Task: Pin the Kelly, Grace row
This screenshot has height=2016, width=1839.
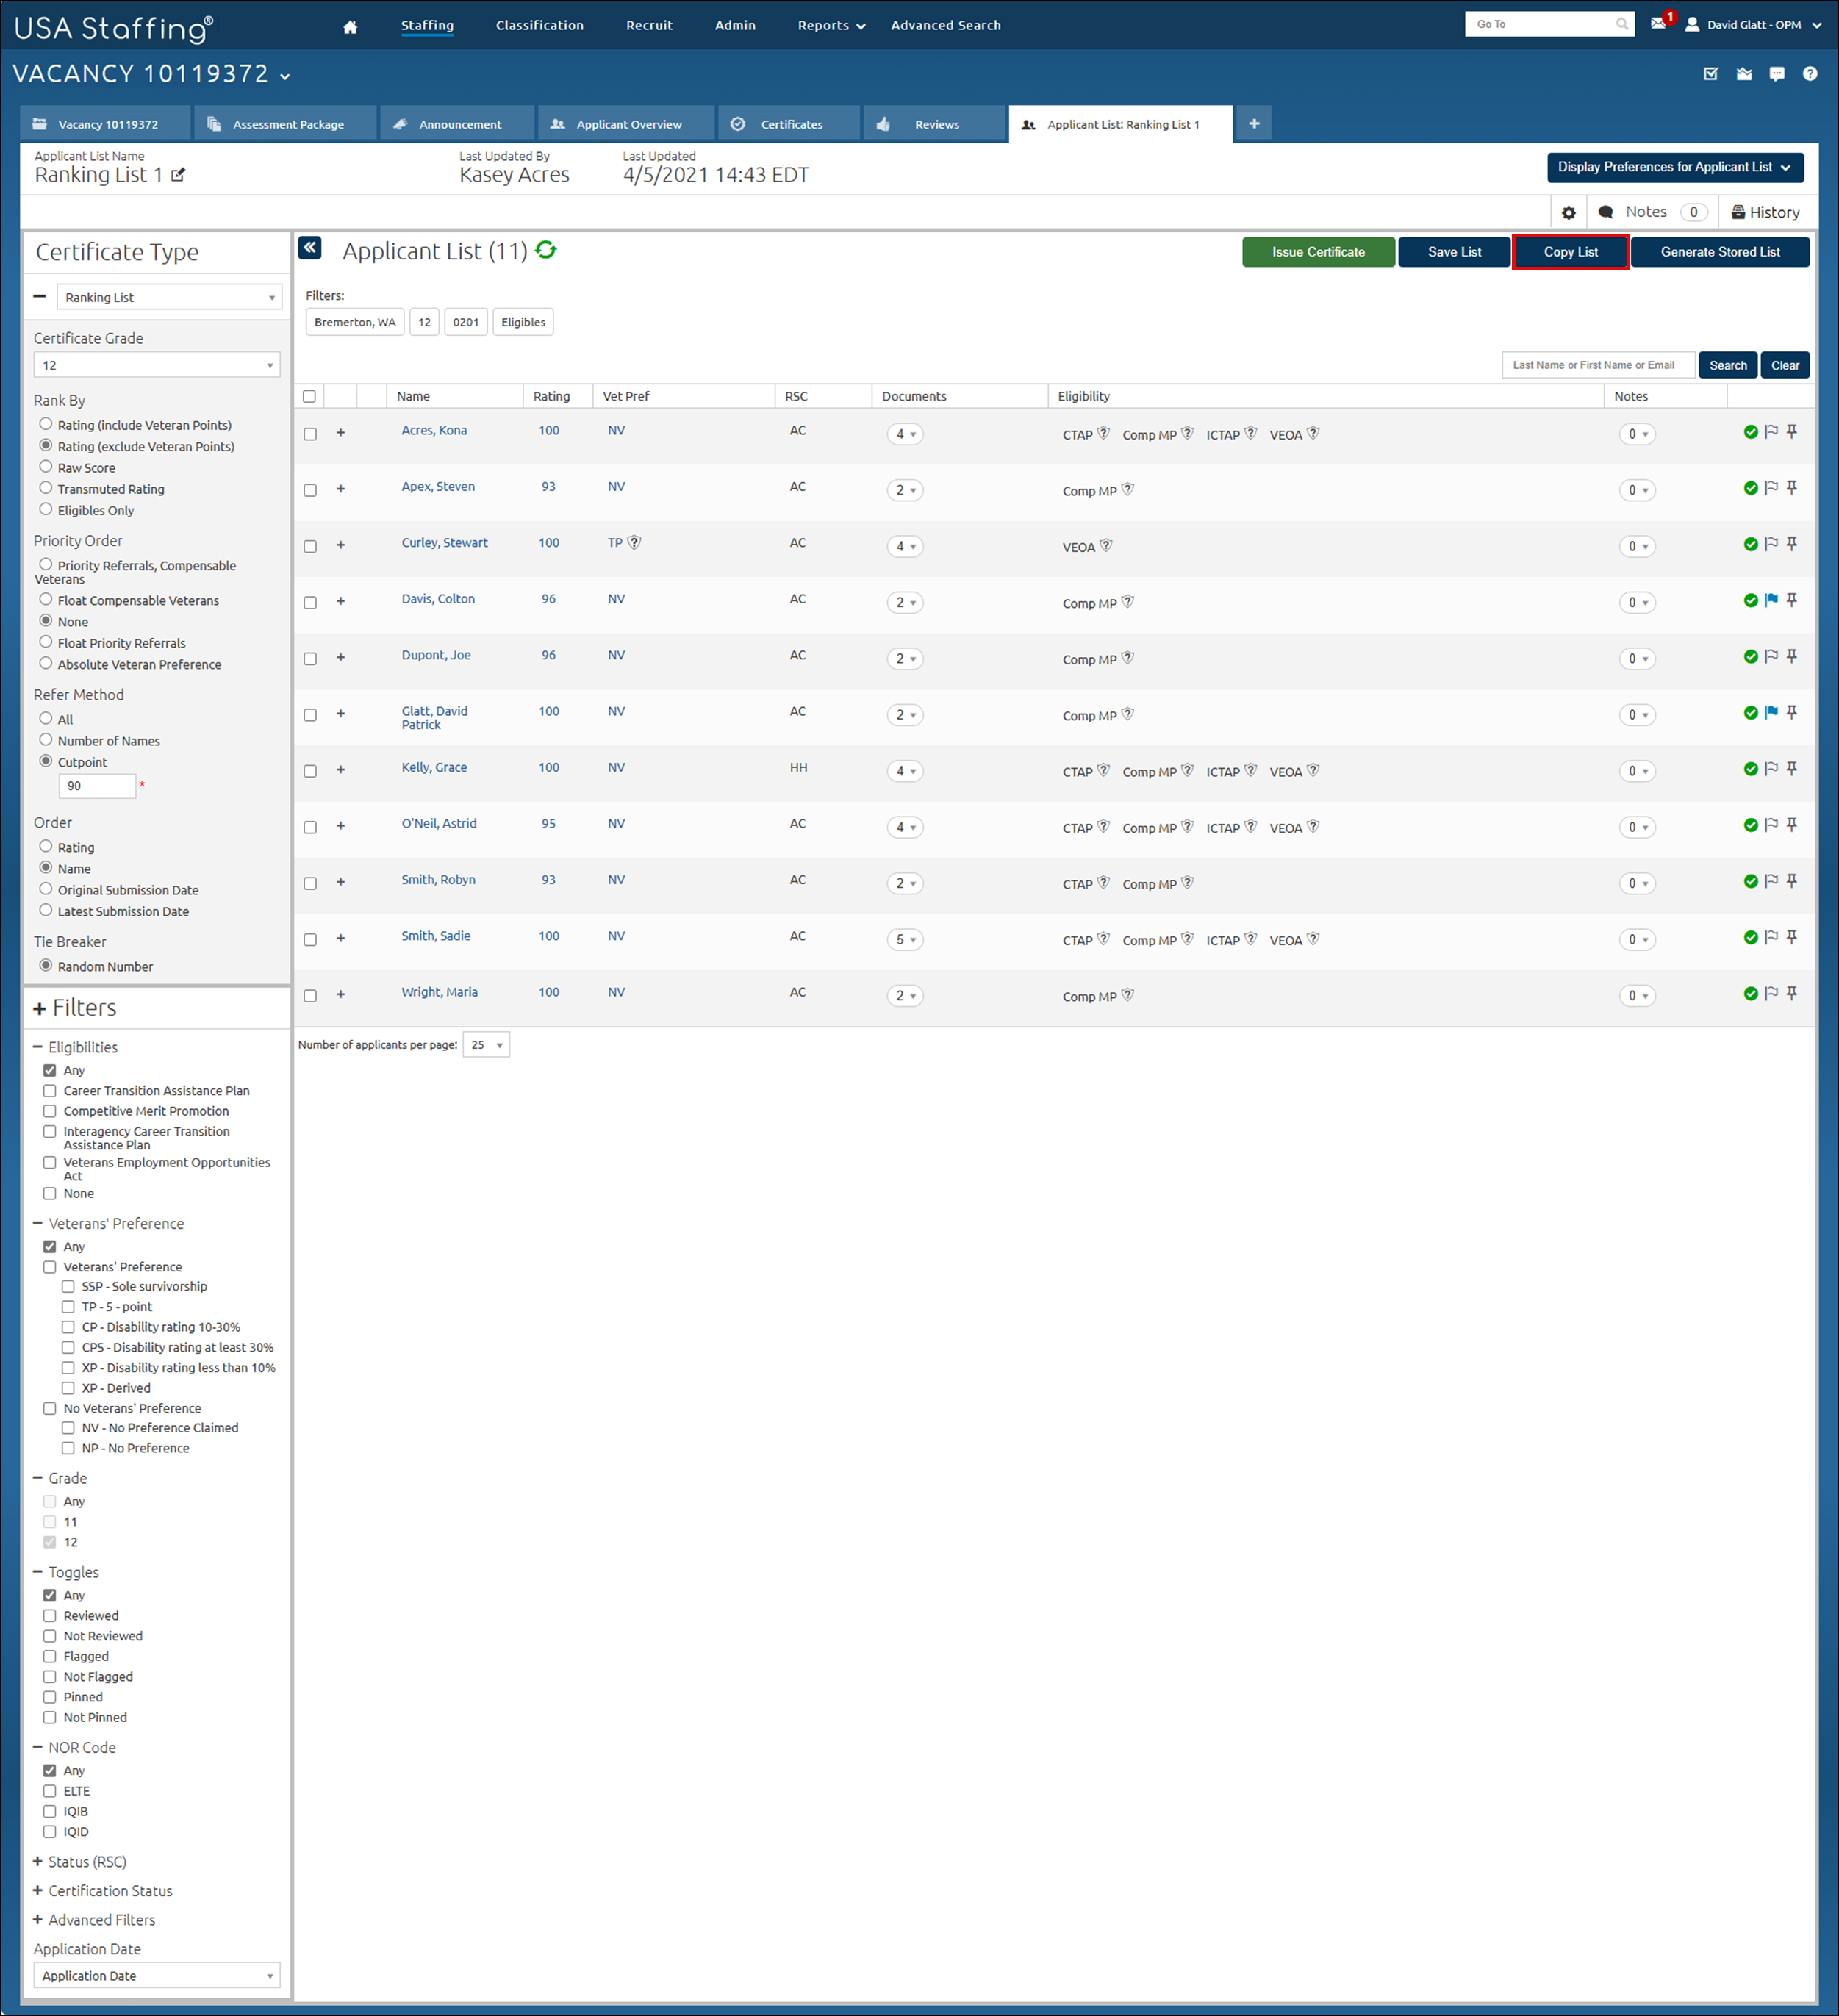Action: click(1792, 769)
